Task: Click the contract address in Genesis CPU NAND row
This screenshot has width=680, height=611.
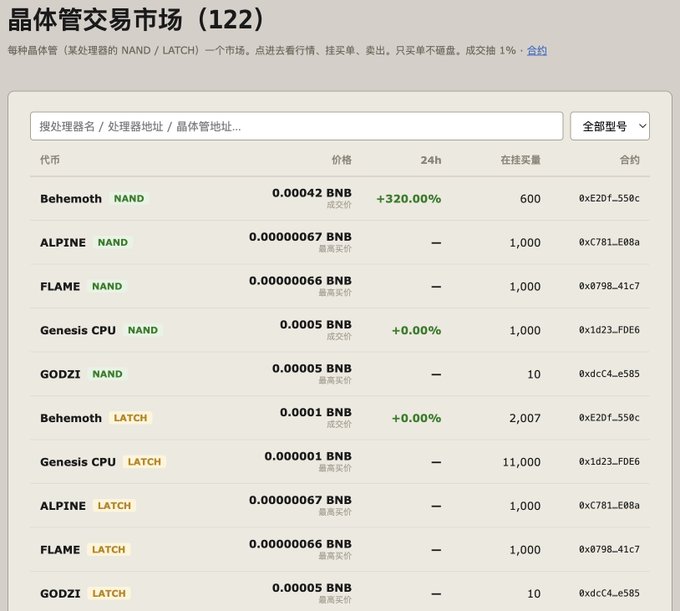Action: (x=609, y=330)
